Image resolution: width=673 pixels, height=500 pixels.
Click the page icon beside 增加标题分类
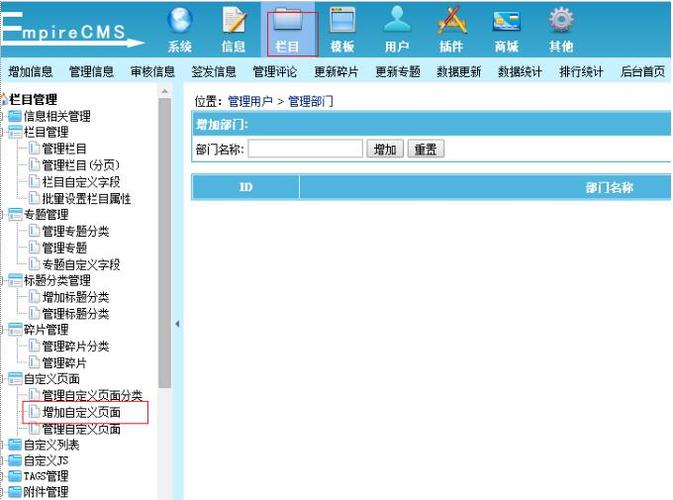34,297
